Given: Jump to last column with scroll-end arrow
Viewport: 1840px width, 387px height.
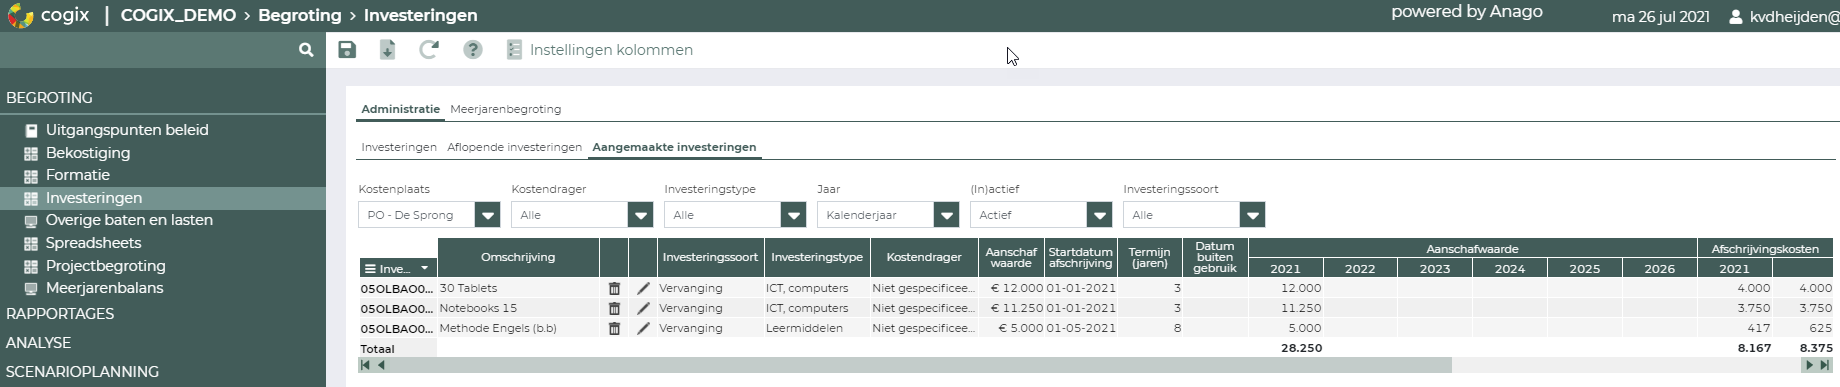Looking at the screenshot, I should coord(1825,365).
